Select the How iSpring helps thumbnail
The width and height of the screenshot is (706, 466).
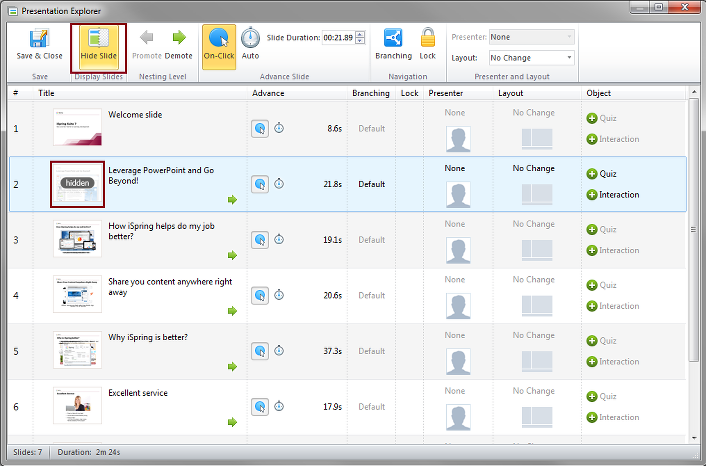77,238
